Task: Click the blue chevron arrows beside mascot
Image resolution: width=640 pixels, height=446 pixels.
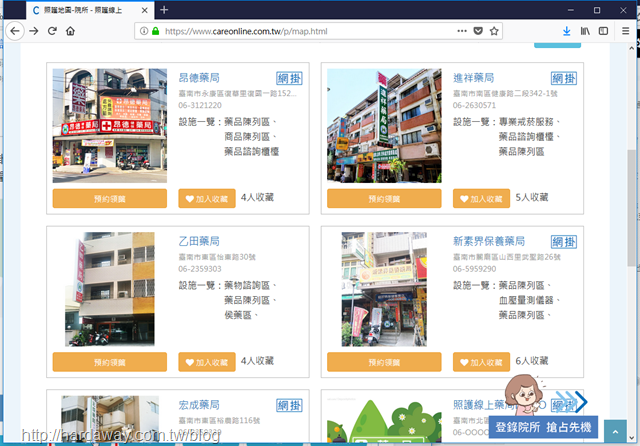Action: (572, 402)
